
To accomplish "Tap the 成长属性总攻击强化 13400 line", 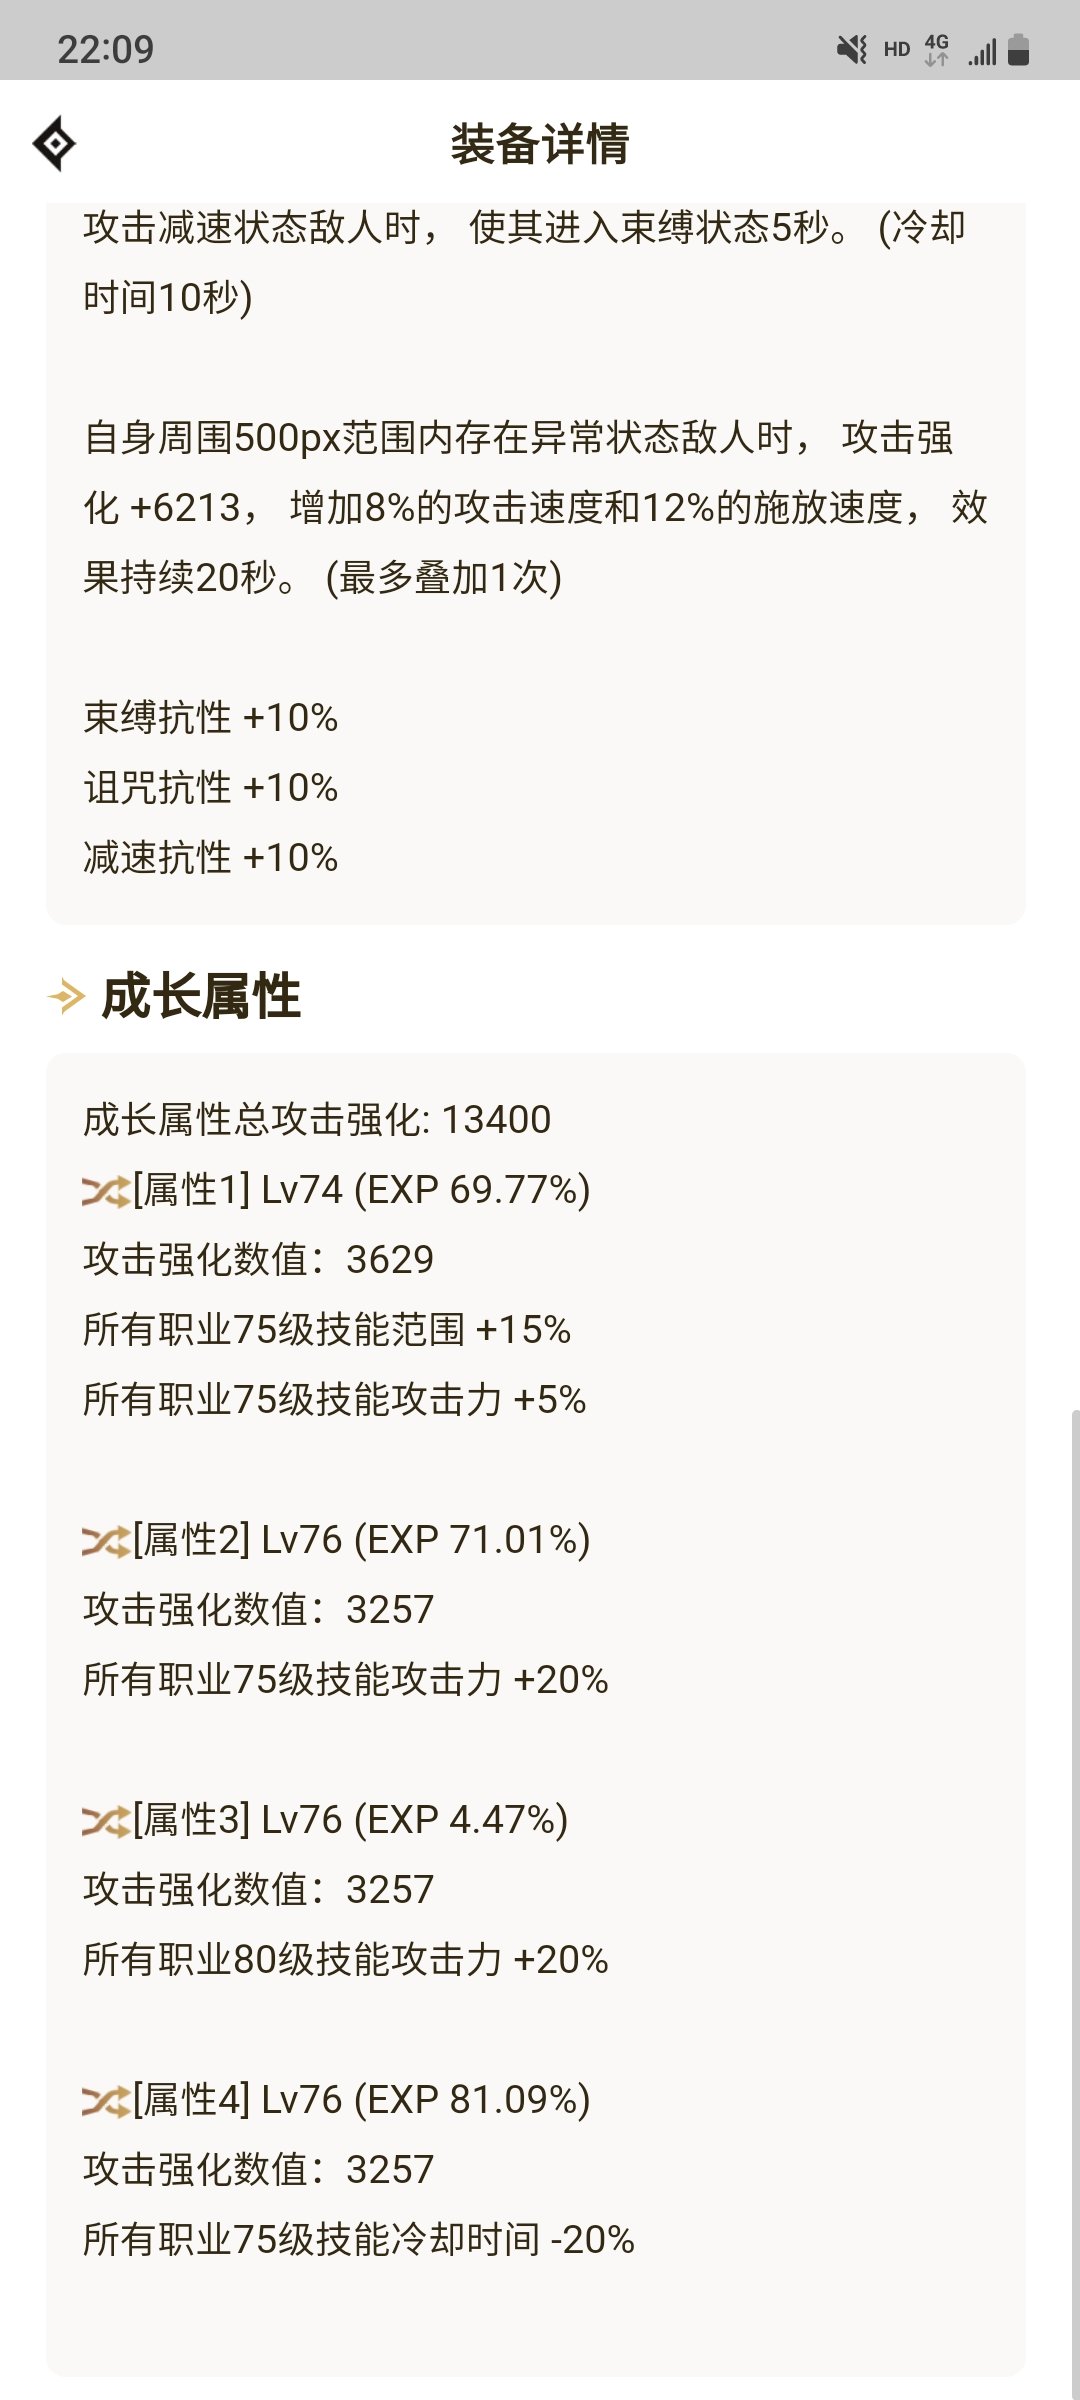I will (317, 1120).
